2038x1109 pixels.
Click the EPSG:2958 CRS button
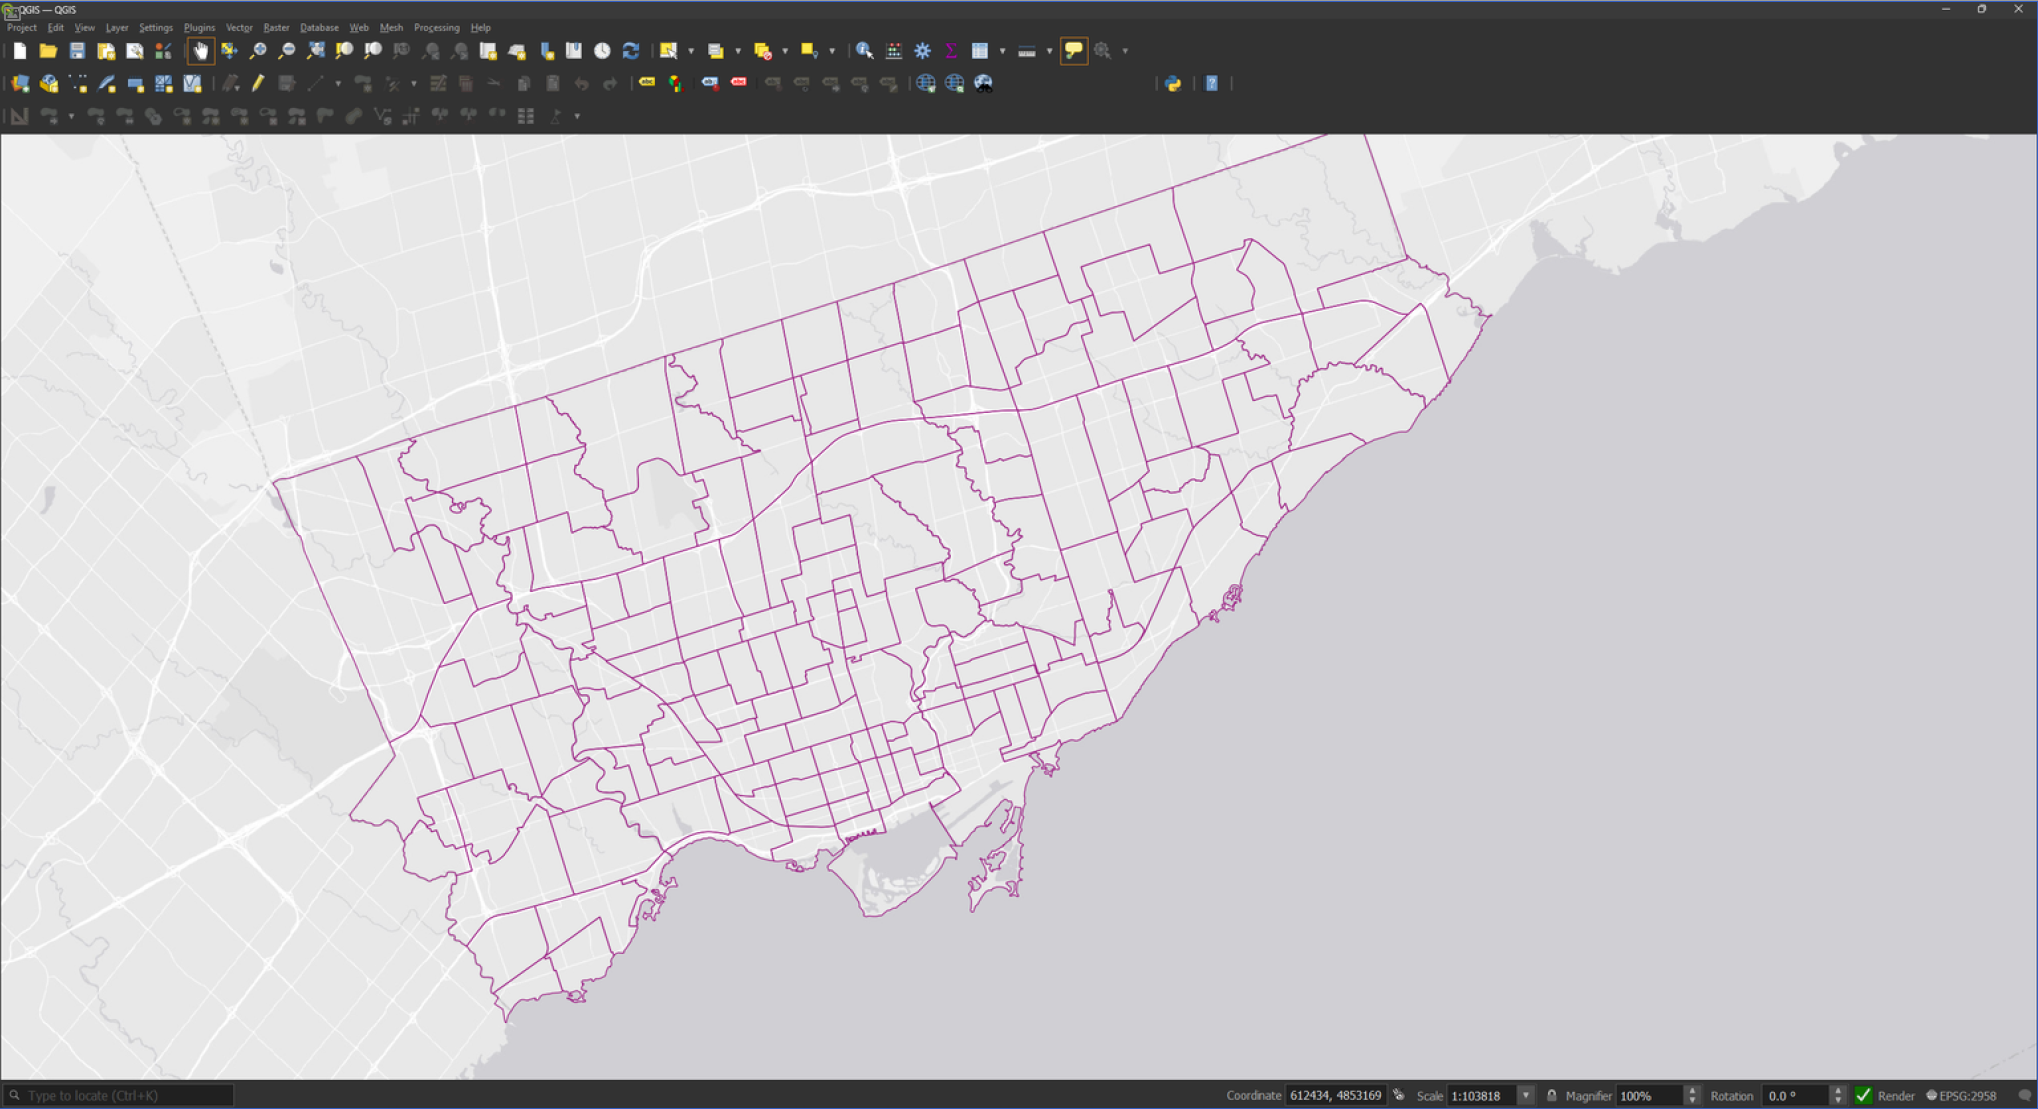click(1961, 1095)
